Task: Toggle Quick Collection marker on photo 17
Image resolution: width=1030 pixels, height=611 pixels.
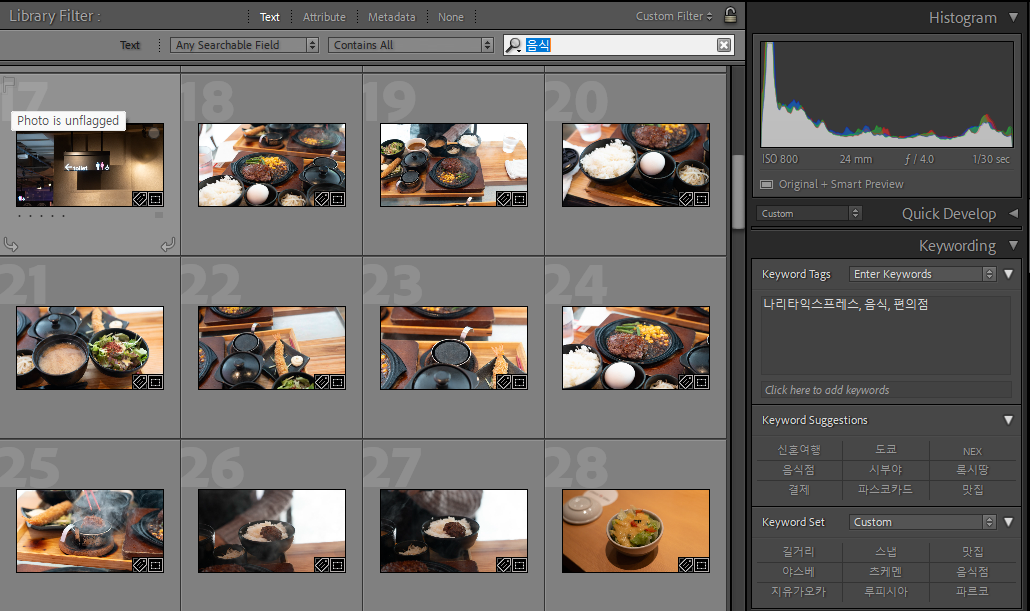Action: [153, 132]
